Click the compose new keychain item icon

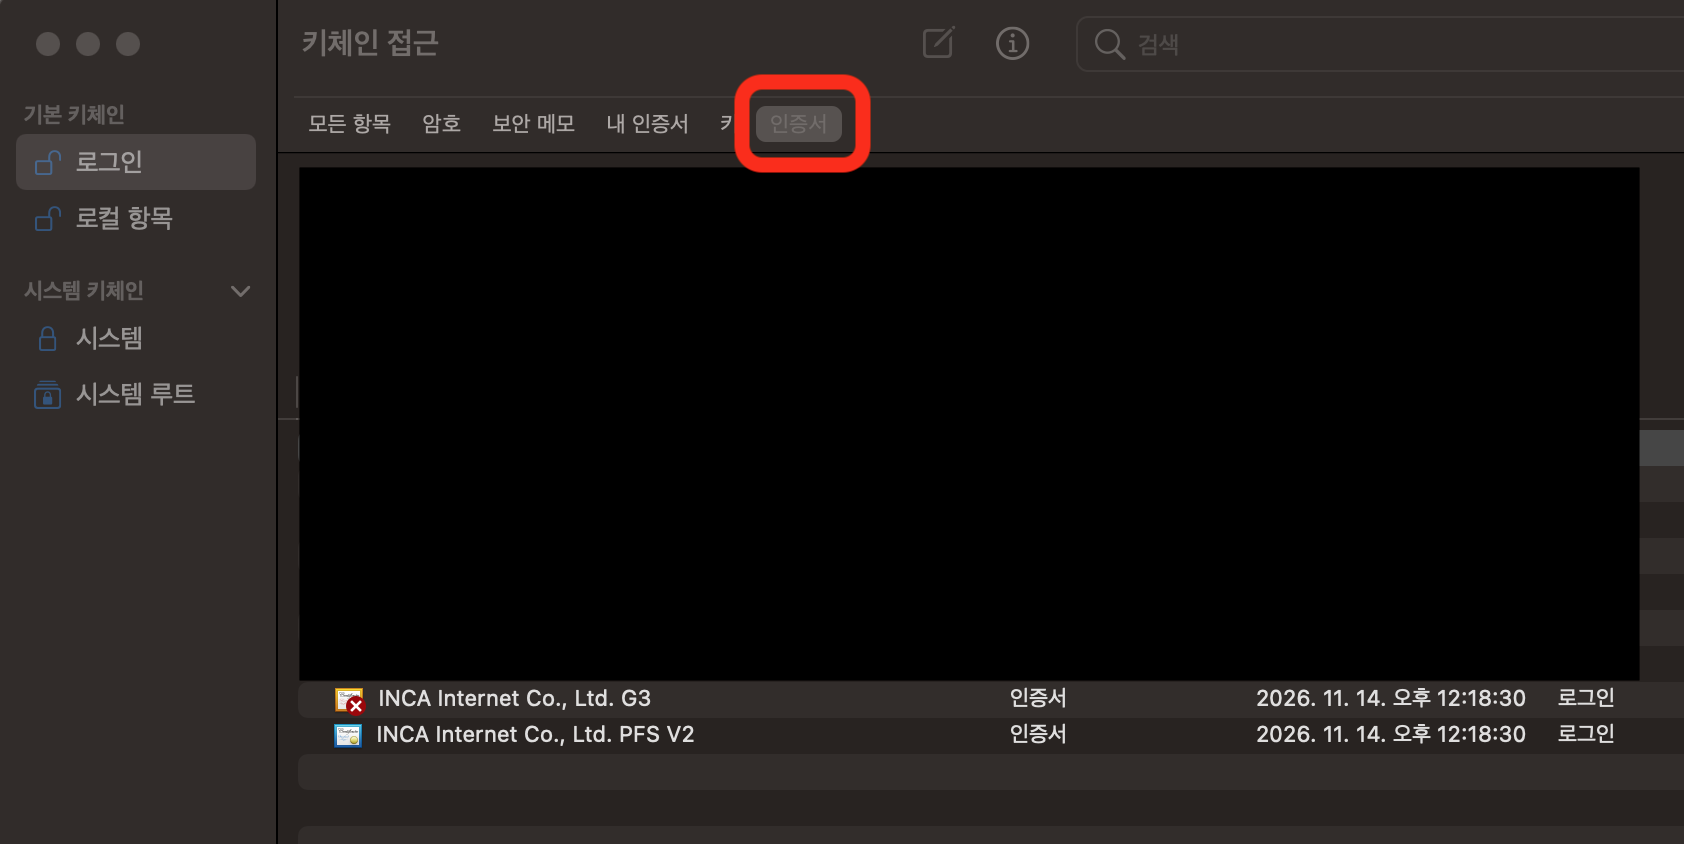(938, 43)
